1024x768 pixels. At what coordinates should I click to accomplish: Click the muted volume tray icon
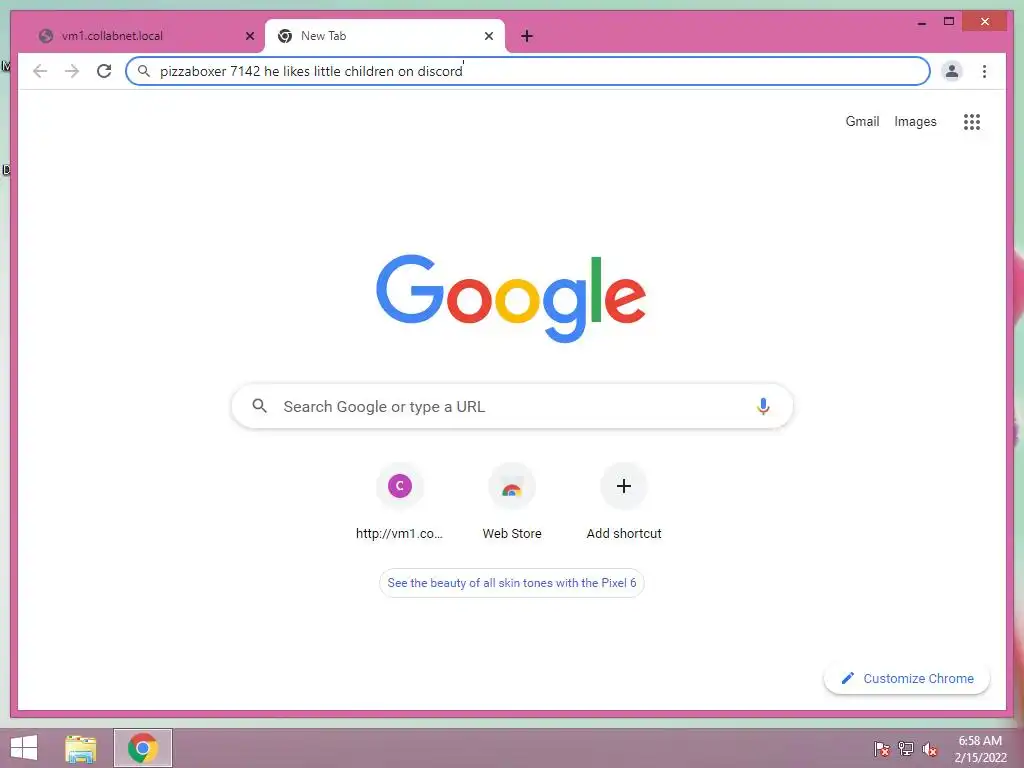(x=929, y=749)
